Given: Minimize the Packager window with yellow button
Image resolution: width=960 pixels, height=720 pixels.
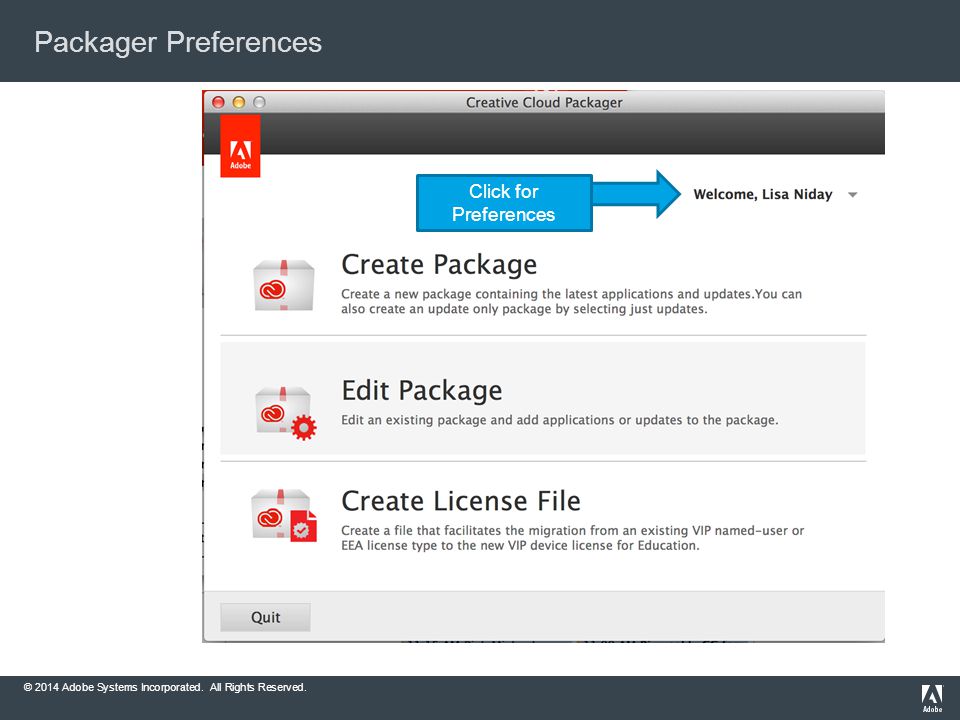Looking at the screenshot, I should pyautogui.click(x=239, y=102).
